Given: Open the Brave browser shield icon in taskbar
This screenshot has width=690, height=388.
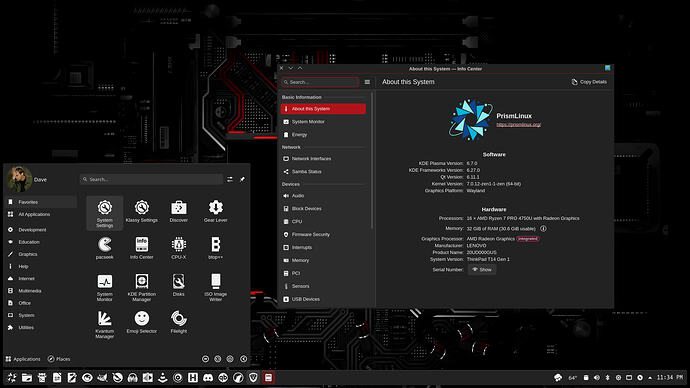Looking at the screenshot, I should pyautogui.click(x=253, y=377).
